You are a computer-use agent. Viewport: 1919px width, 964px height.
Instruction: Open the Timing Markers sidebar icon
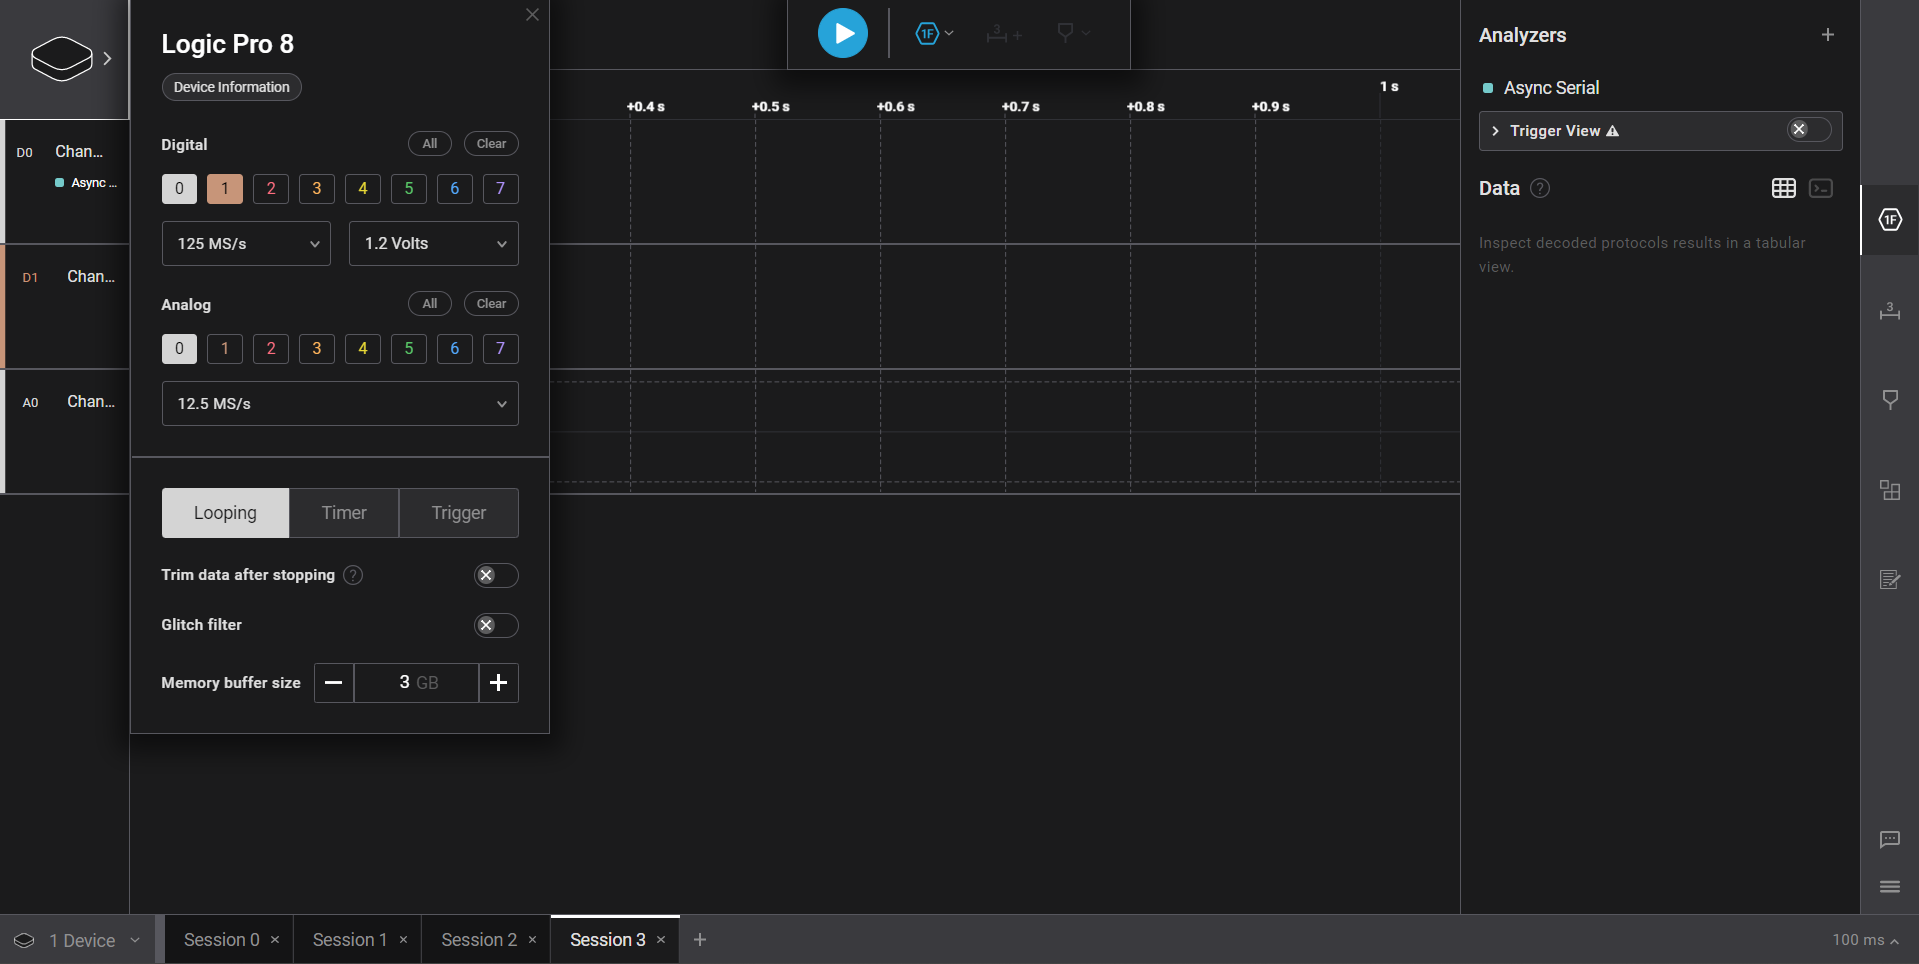coord(1890,400)
